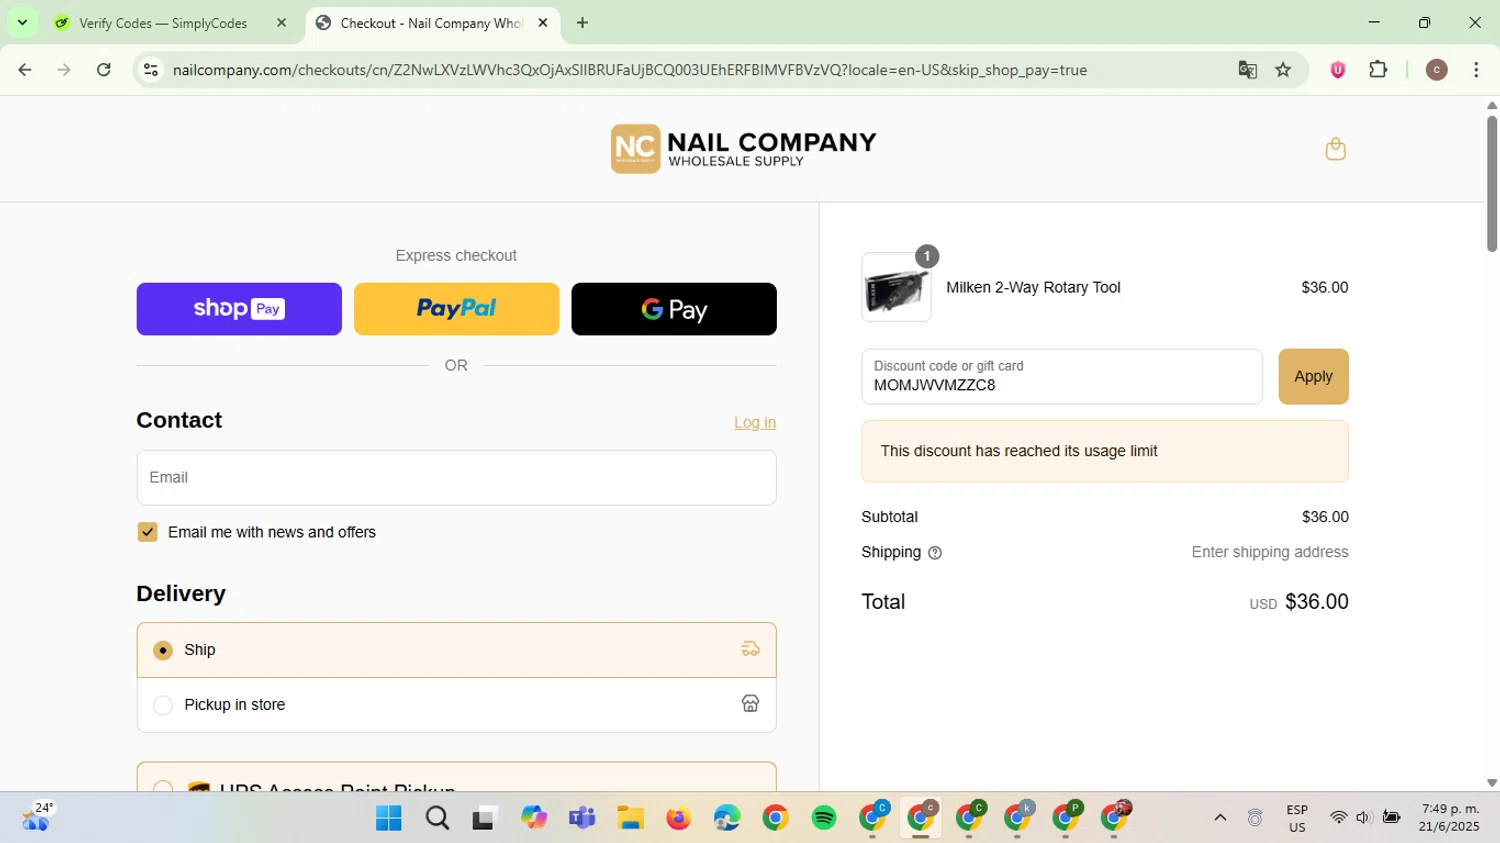The width and height of the screenshot is (1500, 843).
Task: Open File Explorer from taskbar
Action: [x=630, y=819]
